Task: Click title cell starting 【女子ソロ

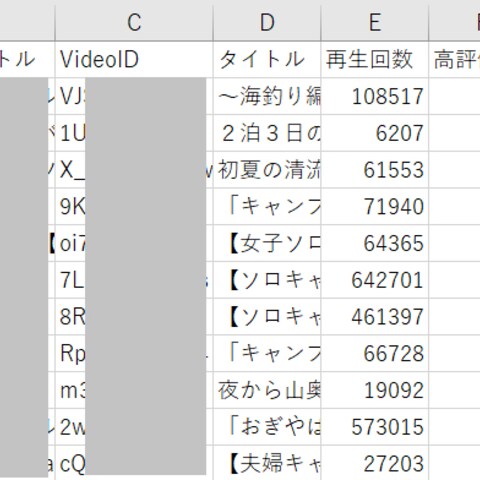Action: click(x=267, y=243)
